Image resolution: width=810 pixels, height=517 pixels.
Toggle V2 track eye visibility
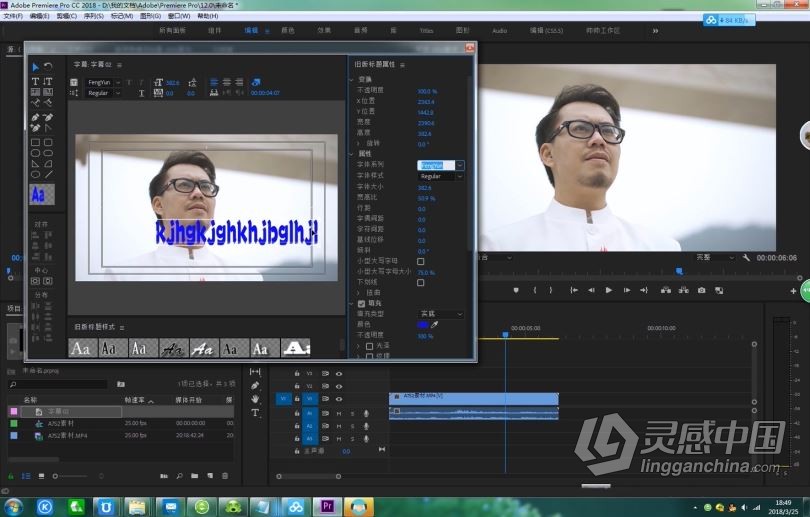pyautogui.click(x=339, y=386)
